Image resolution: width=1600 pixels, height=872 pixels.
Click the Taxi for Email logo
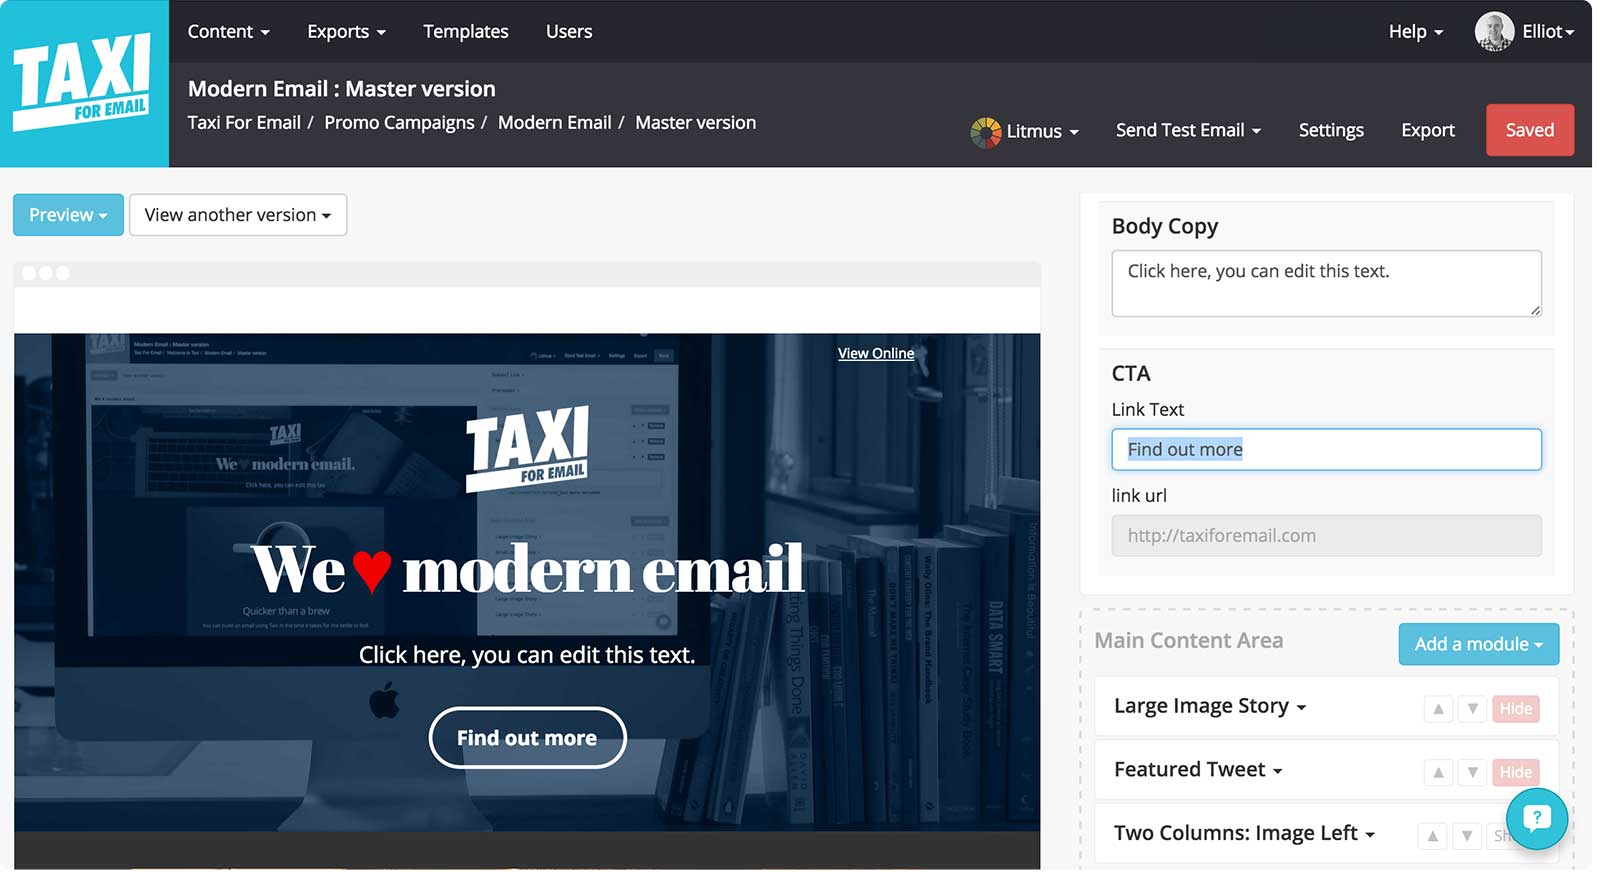[84, 83]
